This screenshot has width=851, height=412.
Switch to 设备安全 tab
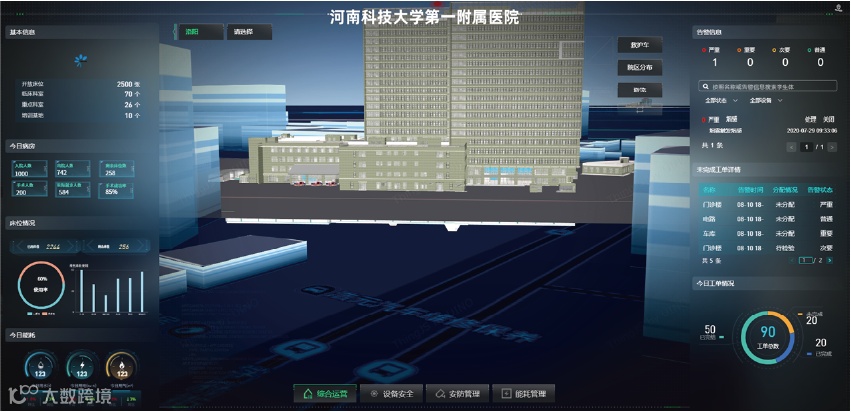point(391,394)
